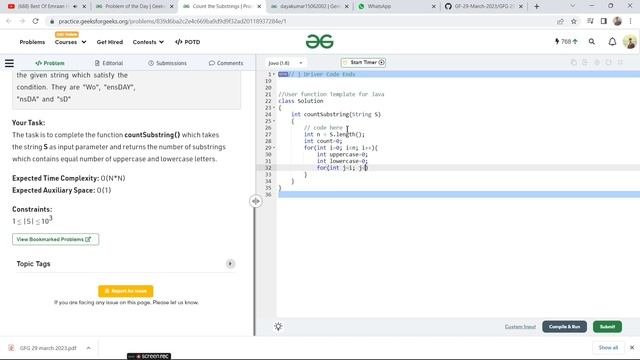Screen dimensions: 640x360
Task: Click the 'Constraints:' heading
Action: point(32,209)
